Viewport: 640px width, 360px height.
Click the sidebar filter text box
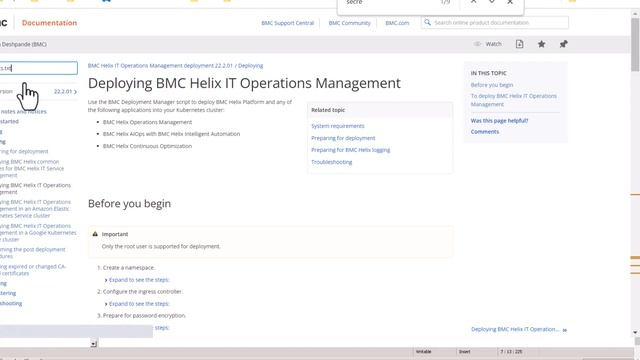pyautogui.click(x=38, y=68)
